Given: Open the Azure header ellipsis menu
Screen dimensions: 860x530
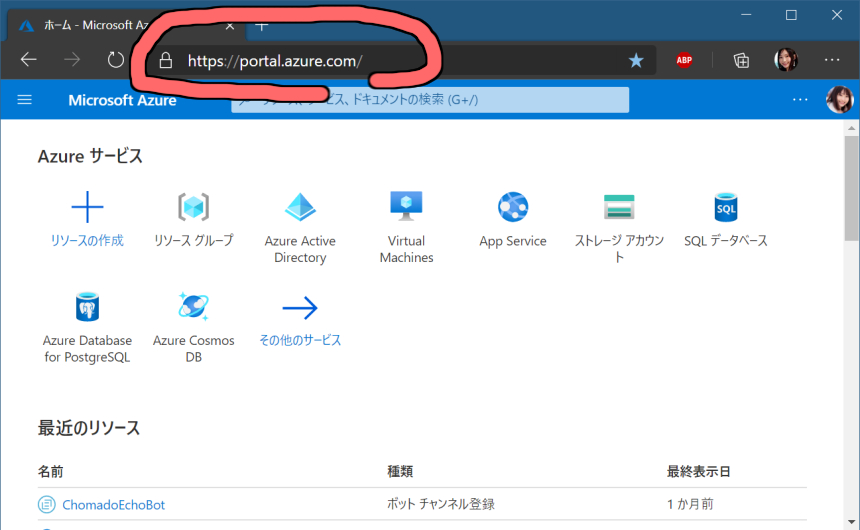Looking at the screenshot, I should 800,99.
